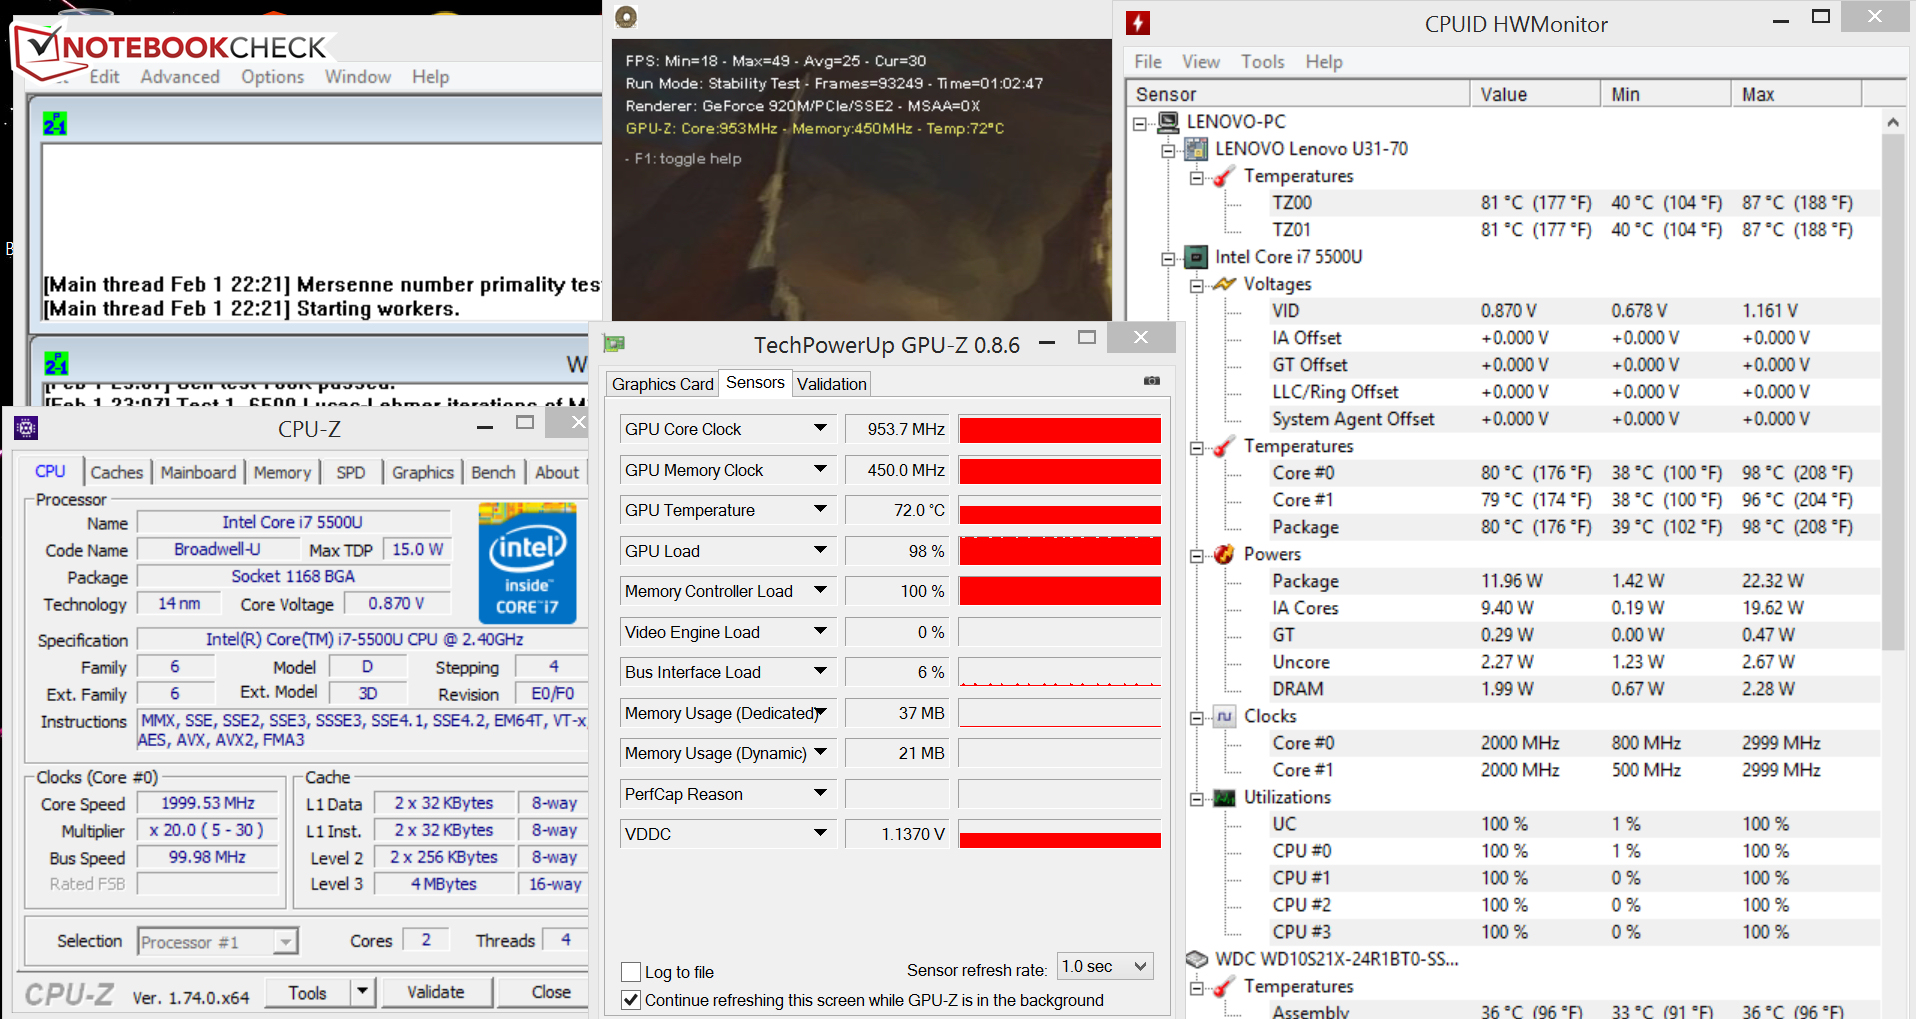Screen dimensions: 1916x1019
Task: Click the LENOVO-PC computer icon in HWMonitor
Action: point(1168,122)
